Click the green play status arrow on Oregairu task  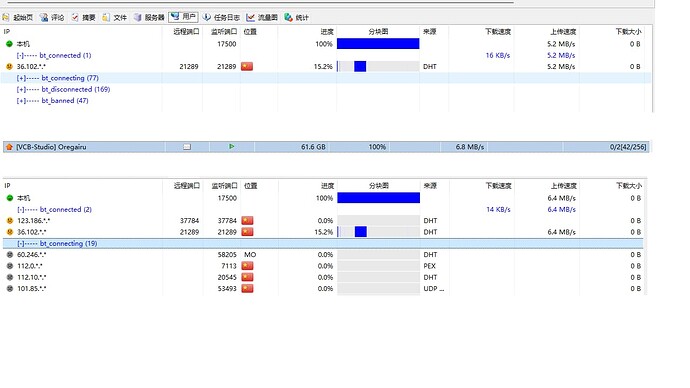pyautogui.click(x=231, y=146)
